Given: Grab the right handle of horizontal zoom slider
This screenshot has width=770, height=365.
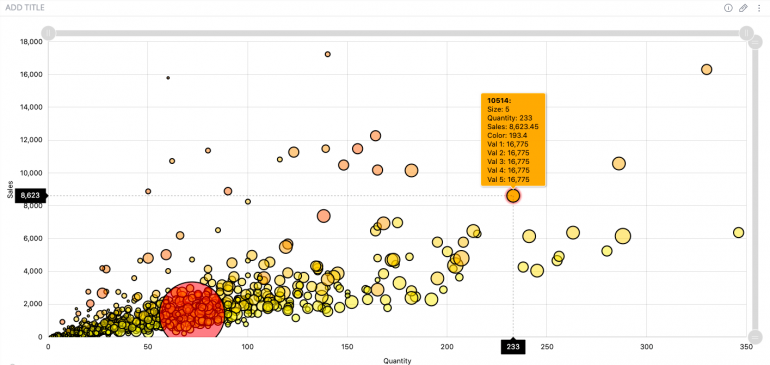Looking at the screenshot, I should 746,33.
